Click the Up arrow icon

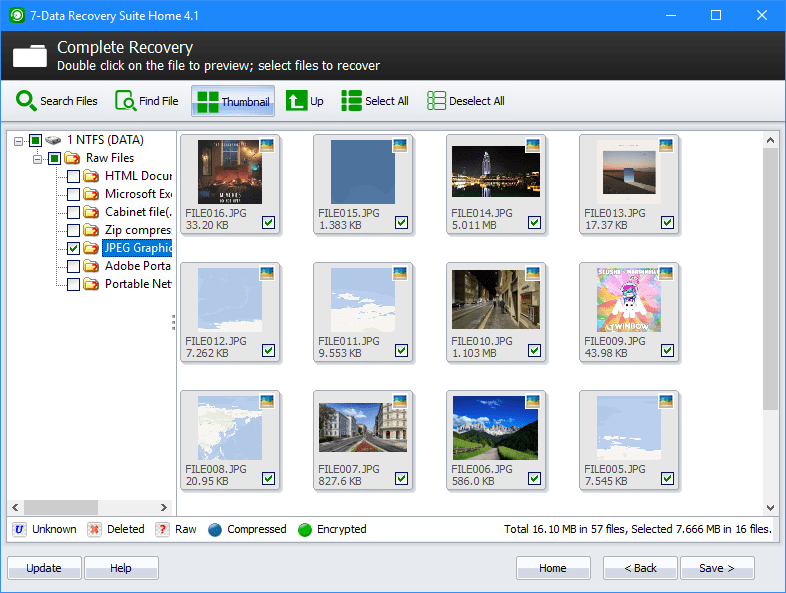click(x=296, y=101)
